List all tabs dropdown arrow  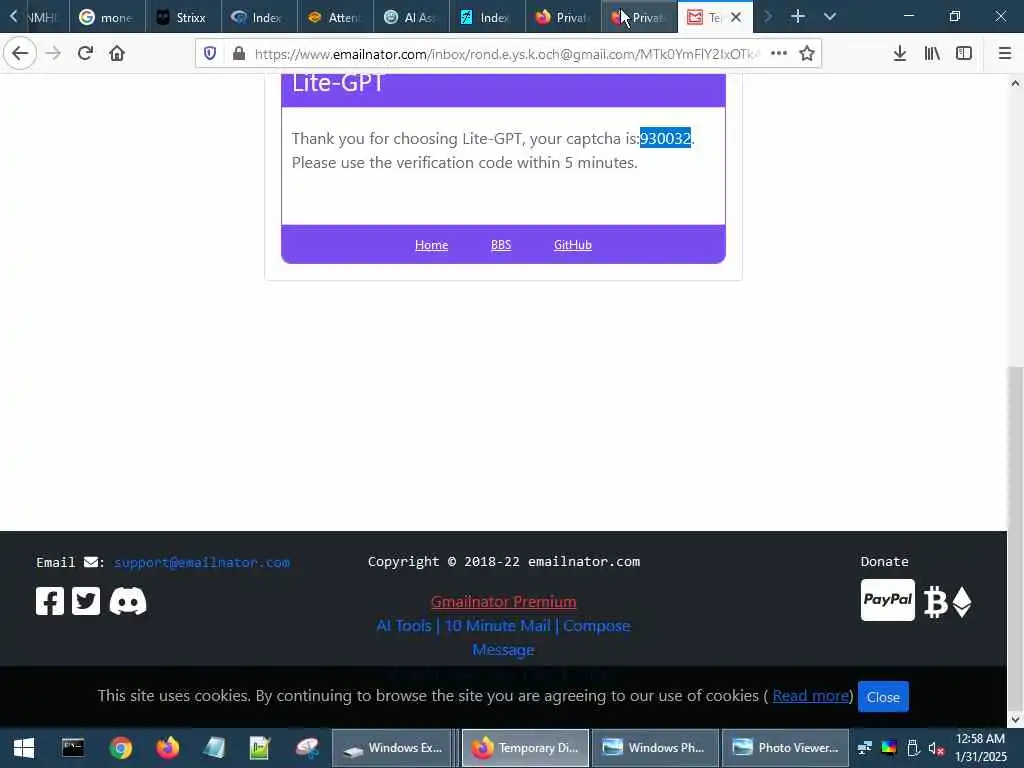(829, 16)
